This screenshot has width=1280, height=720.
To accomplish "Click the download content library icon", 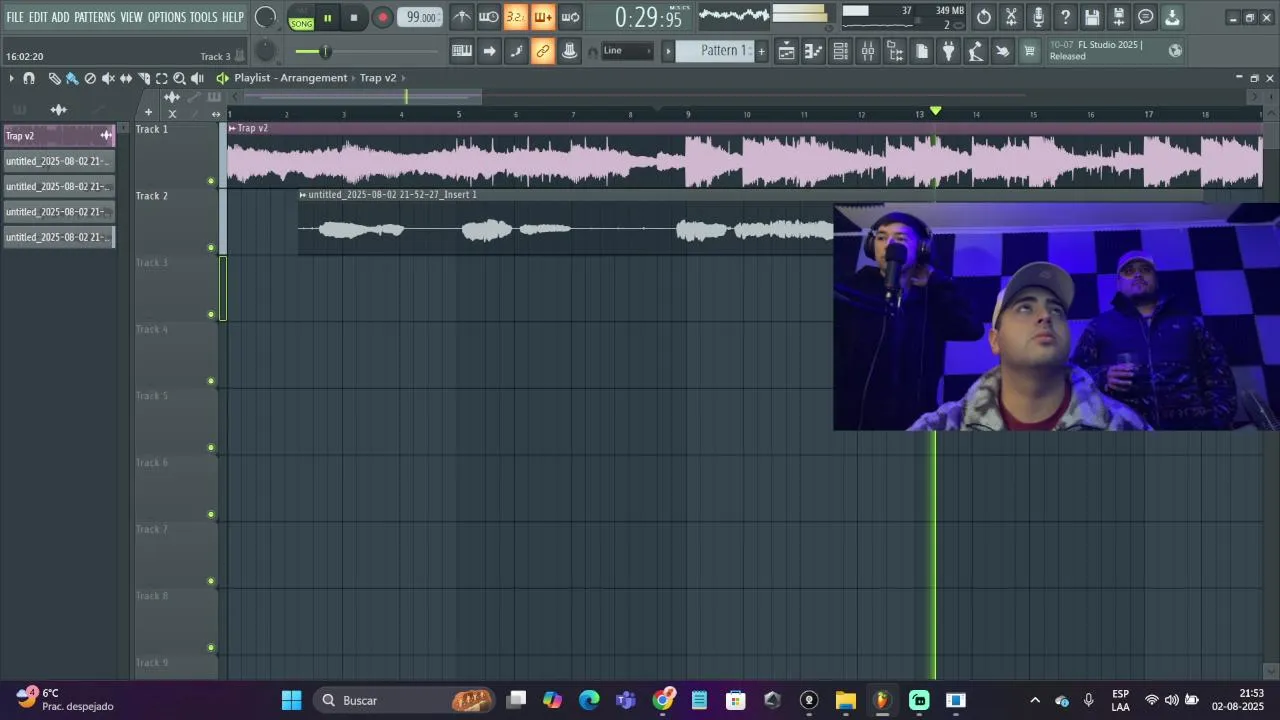I will pos(1172,17).
